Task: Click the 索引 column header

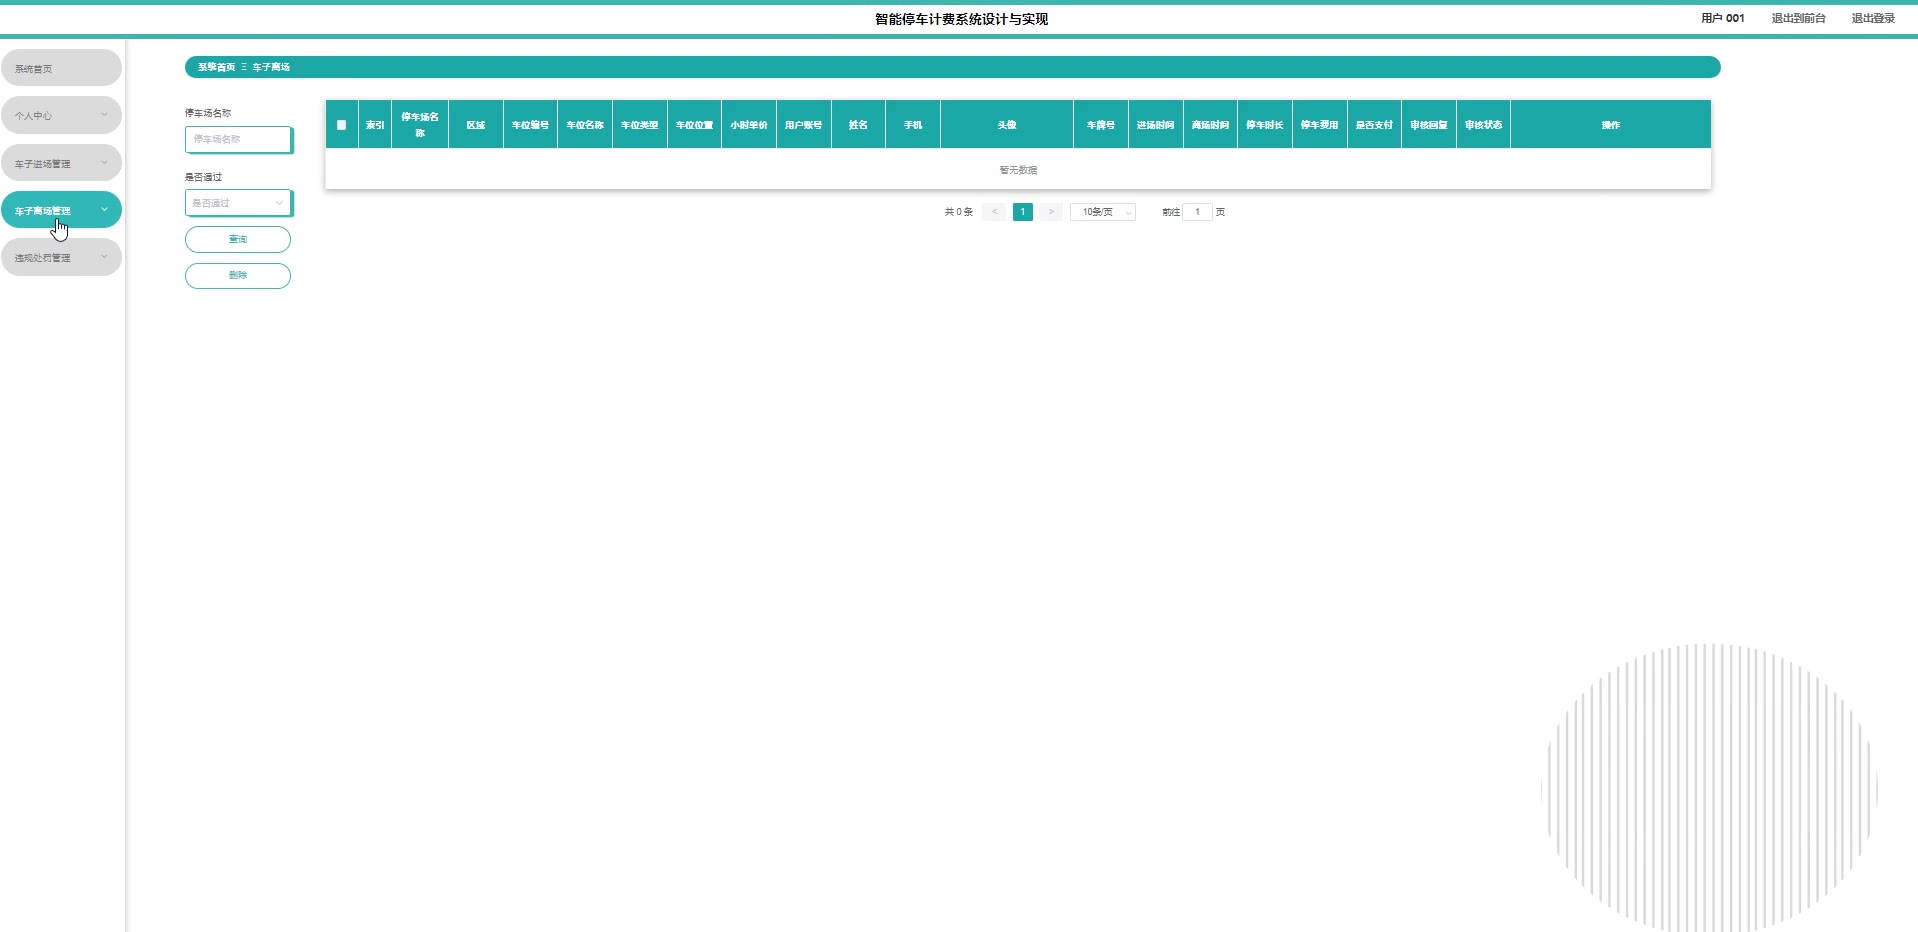Action: pyautogui.click(x=375, y=125)
